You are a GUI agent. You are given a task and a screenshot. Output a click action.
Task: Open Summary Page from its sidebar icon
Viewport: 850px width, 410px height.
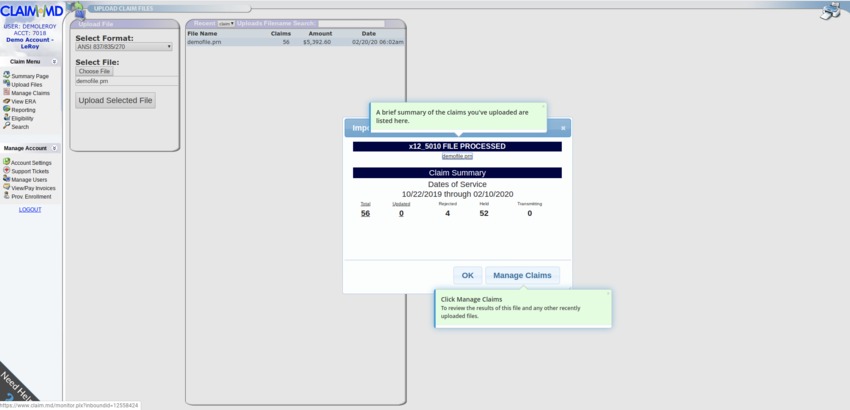[x=7, y=76]
